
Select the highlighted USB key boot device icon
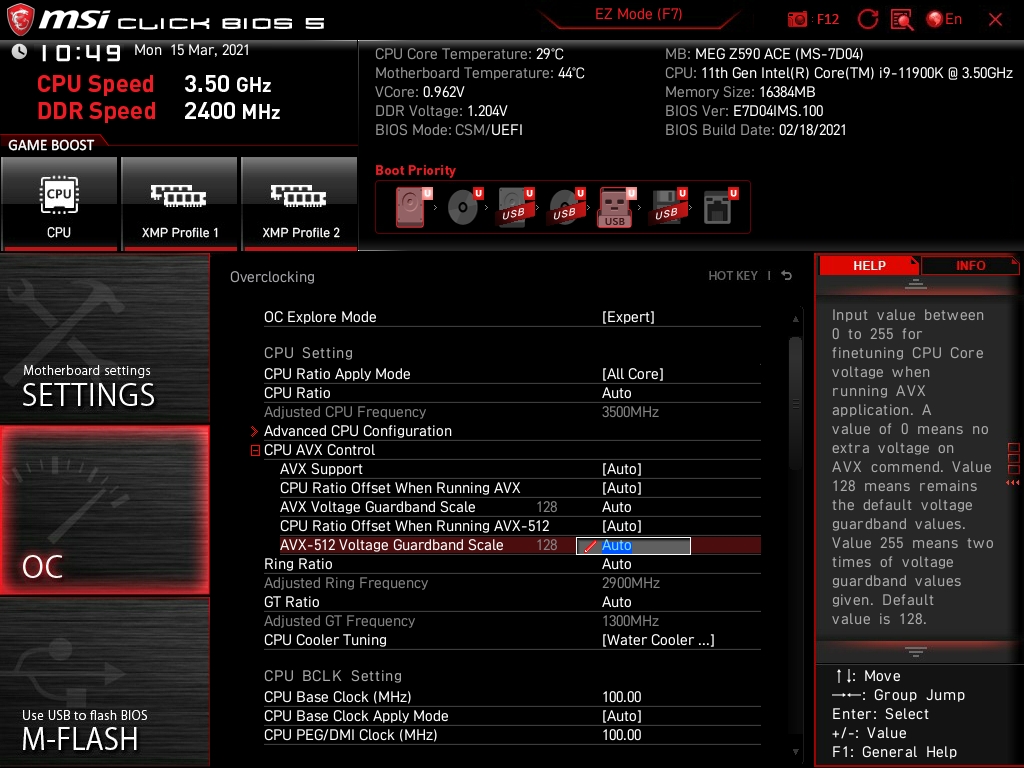point(616,208)
